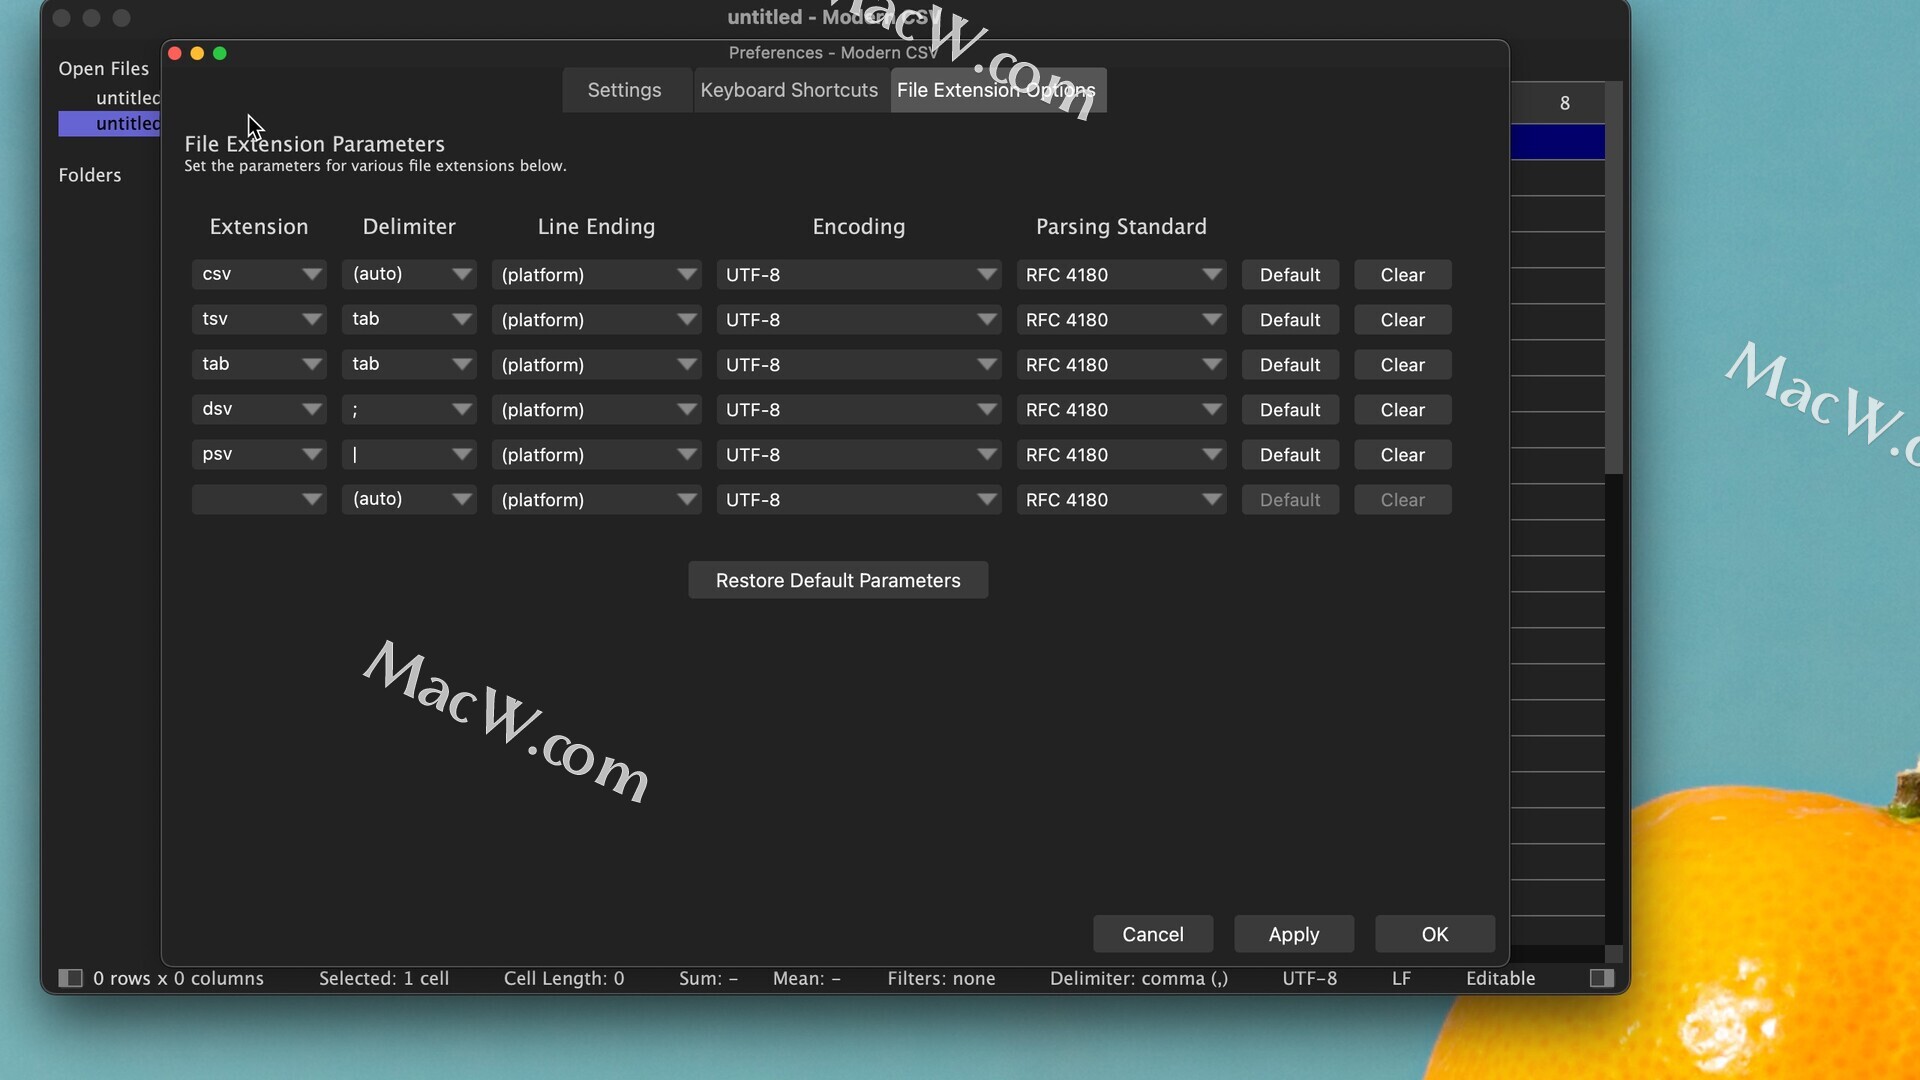Open line ending dropdown for psv row

coord(597,454)
